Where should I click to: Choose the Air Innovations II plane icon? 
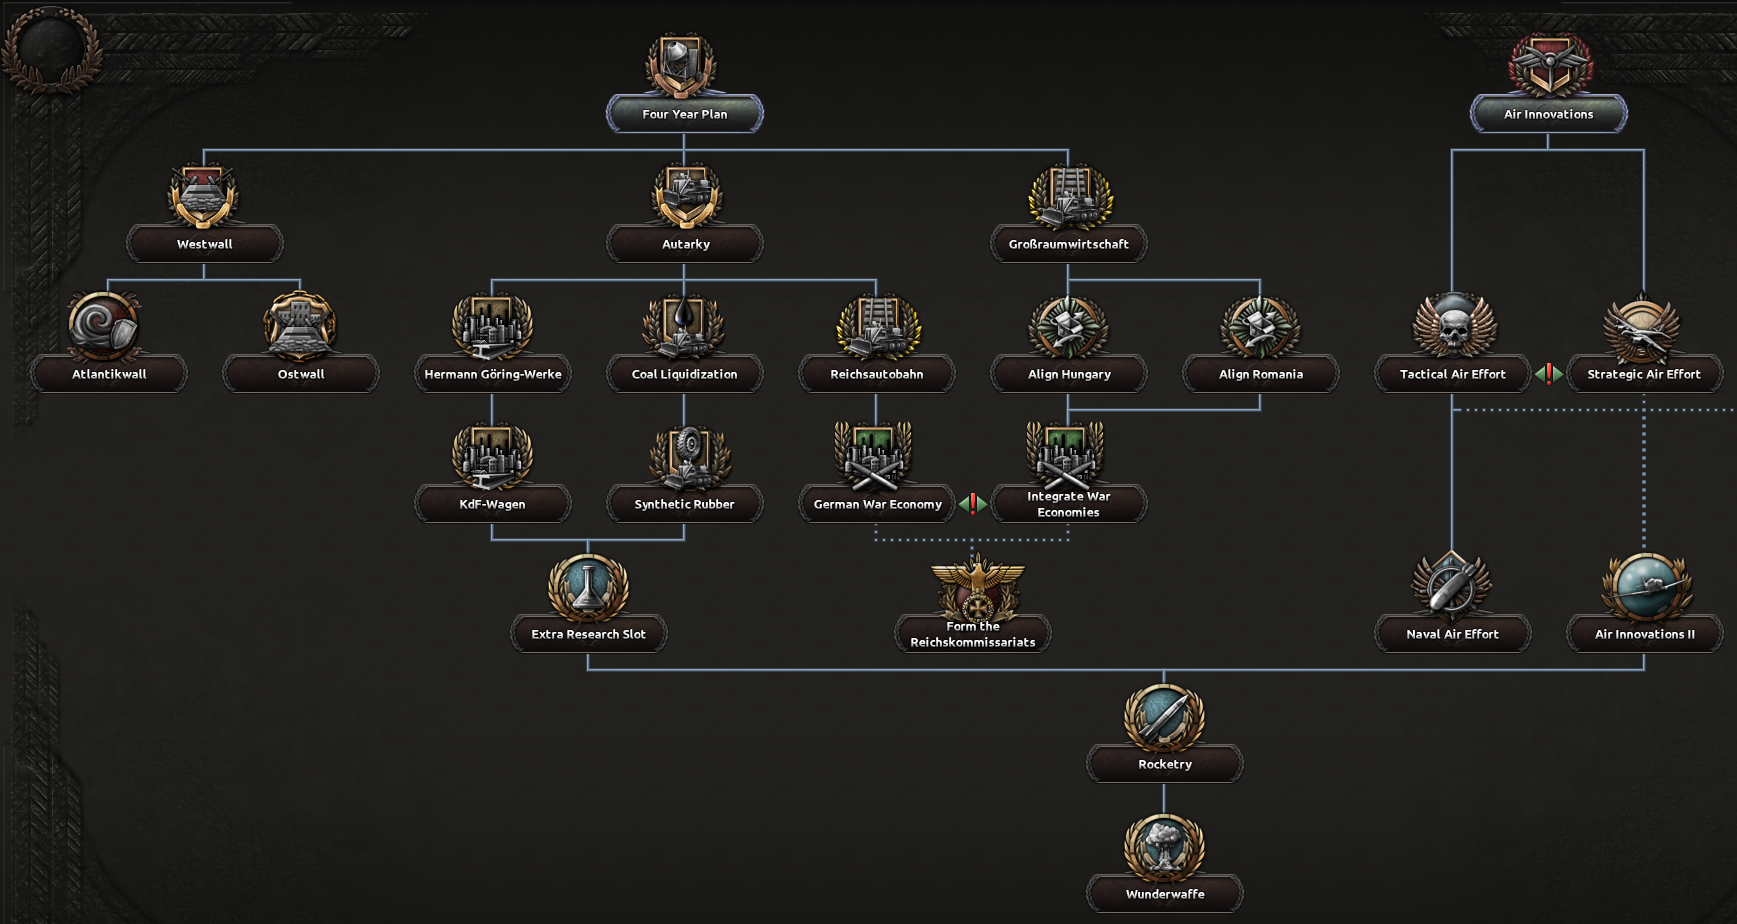pyautogui.click(x=1645, y=586)
